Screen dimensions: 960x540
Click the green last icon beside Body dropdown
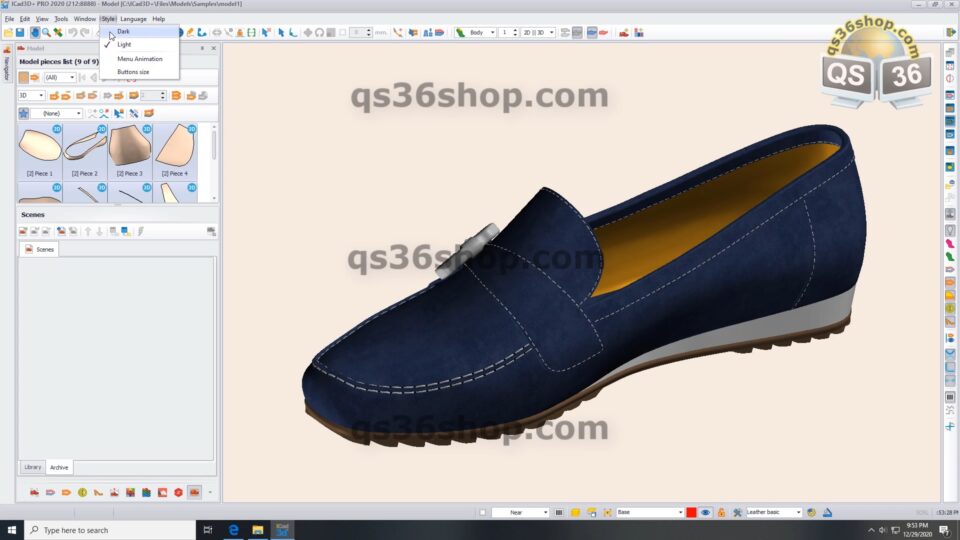[460, 32]
